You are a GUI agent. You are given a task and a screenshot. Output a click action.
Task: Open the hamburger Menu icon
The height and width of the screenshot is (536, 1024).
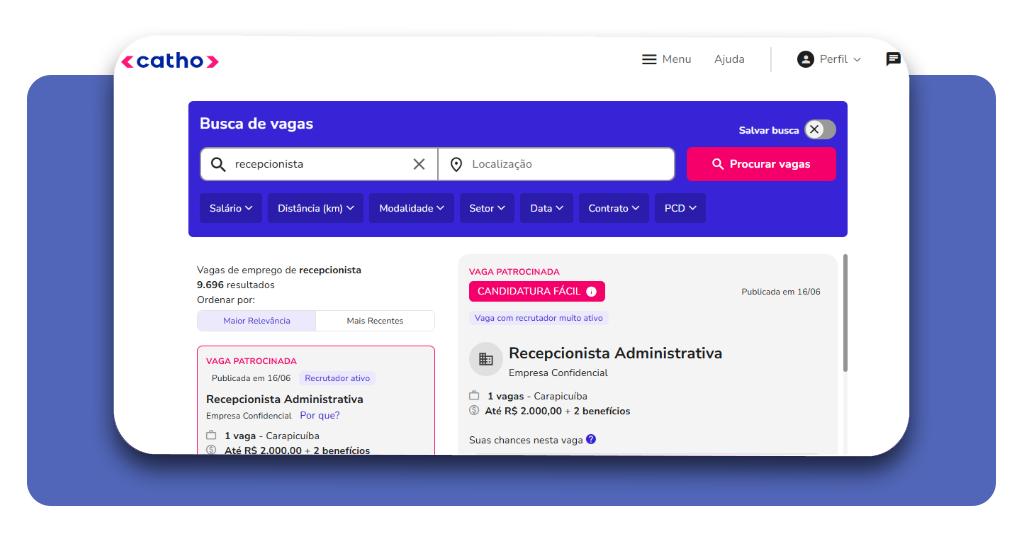pyautogui.click(x=648, y=59)
